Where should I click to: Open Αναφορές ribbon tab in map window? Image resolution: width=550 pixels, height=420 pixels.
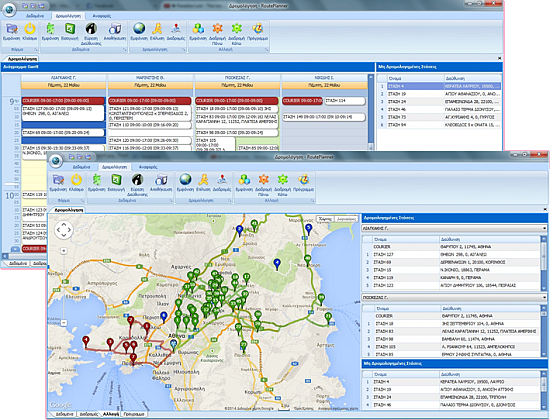click(x=148, y=167)
